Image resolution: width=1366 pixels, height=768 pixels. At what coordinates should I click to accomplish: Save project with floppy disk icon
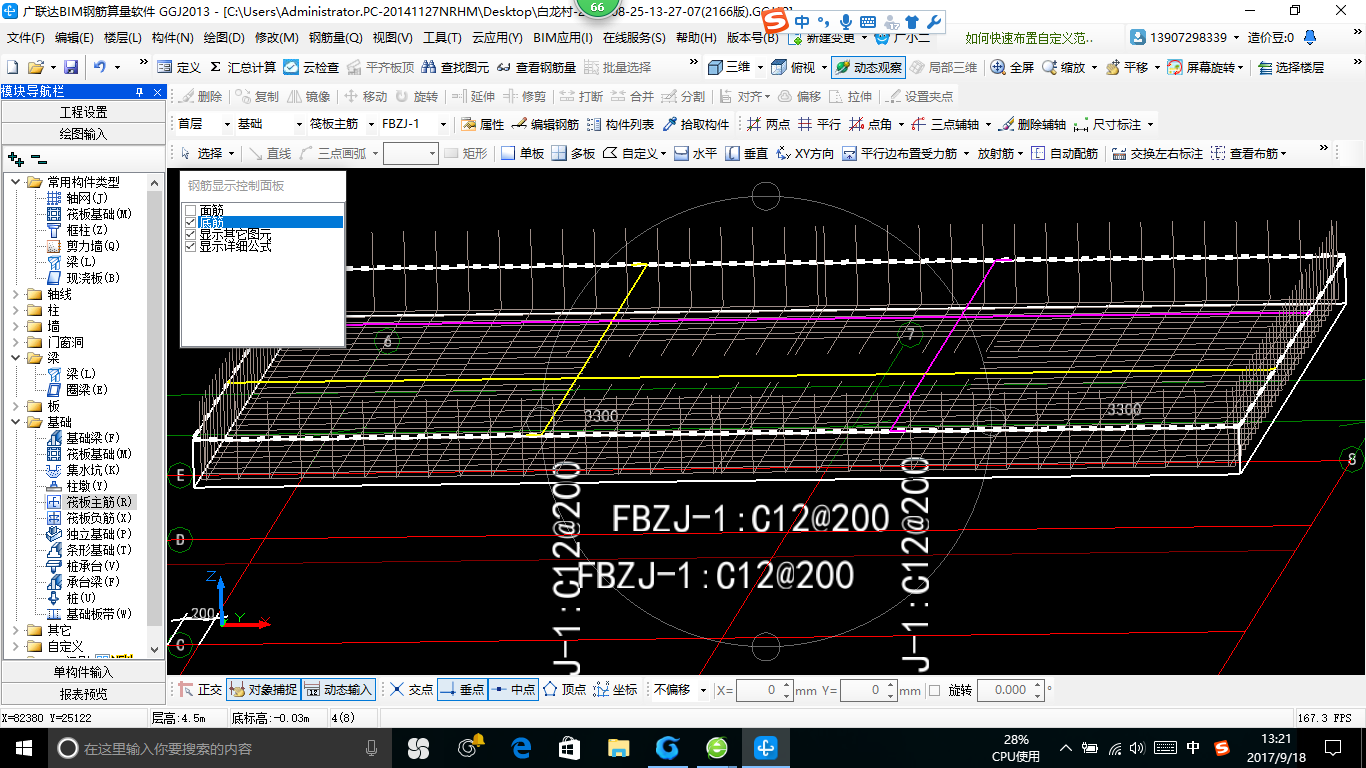[x=71, y=67]
